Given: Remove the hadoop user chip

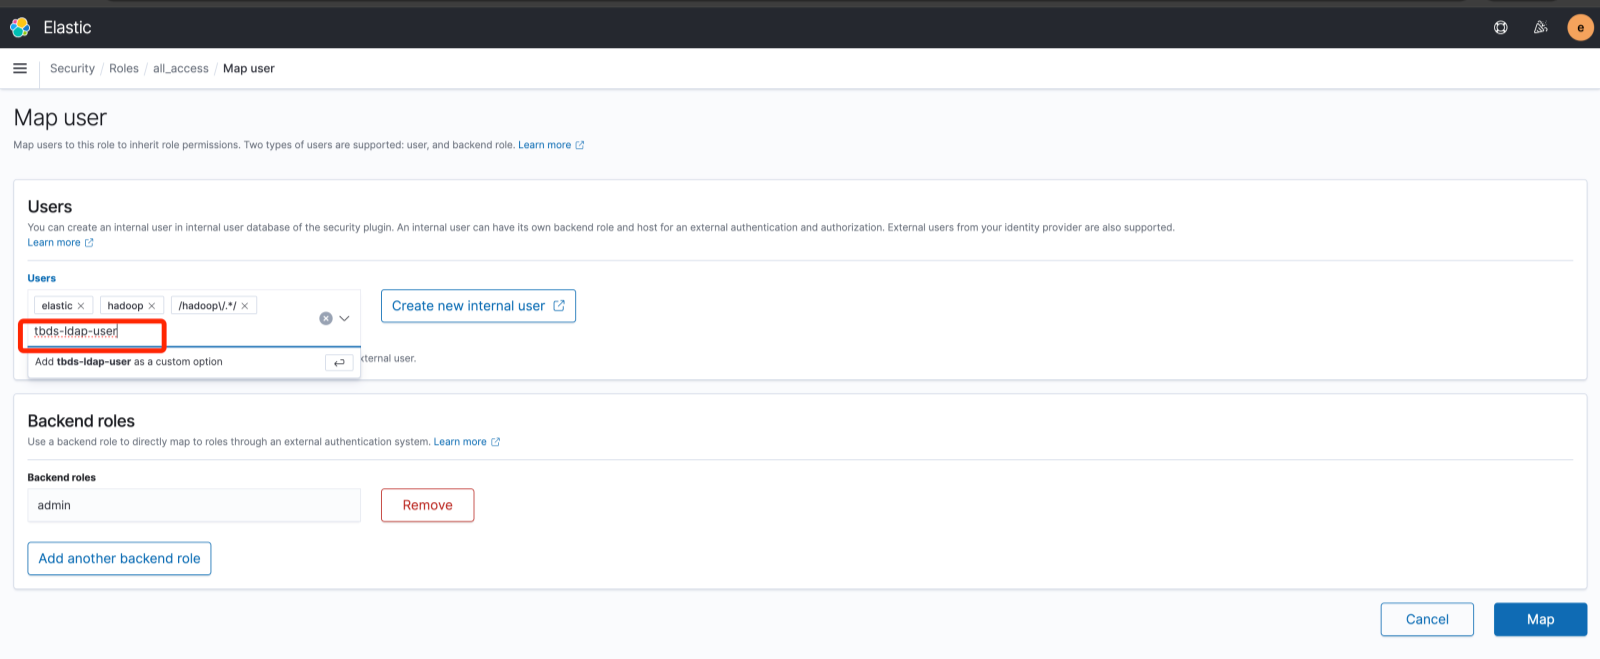Looking at the screenshot, I should coord(152,306).
